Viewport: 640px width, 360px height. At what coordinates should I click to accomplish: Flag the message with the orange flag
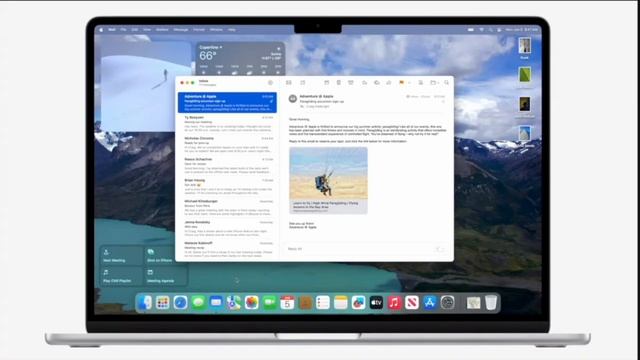402,83
